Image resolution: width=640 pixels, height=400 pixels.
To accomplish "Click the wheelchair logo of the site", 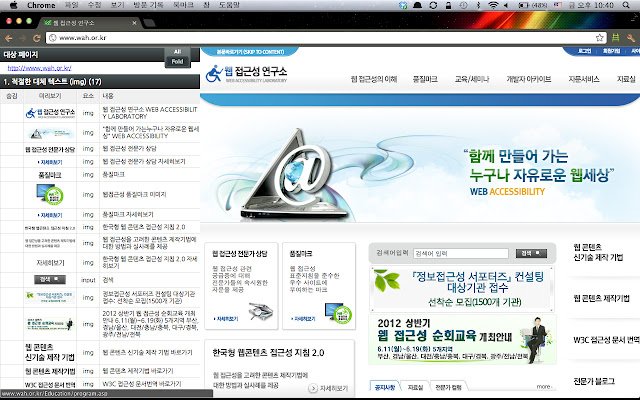I will coord(213,73).
